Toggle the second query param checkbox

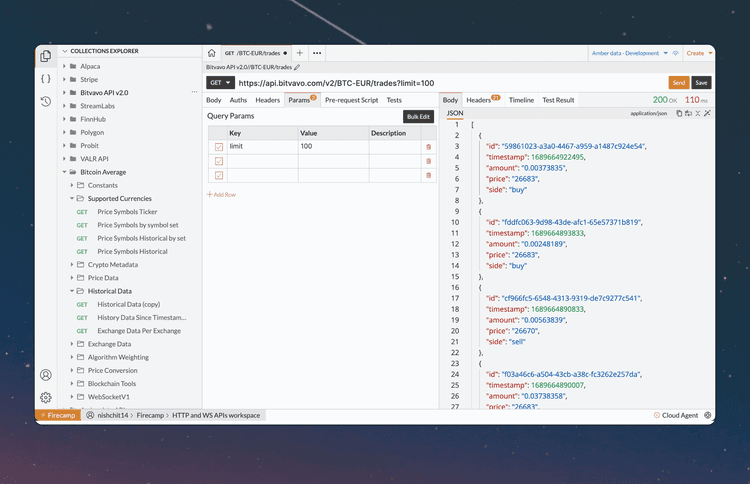[219, 161]
